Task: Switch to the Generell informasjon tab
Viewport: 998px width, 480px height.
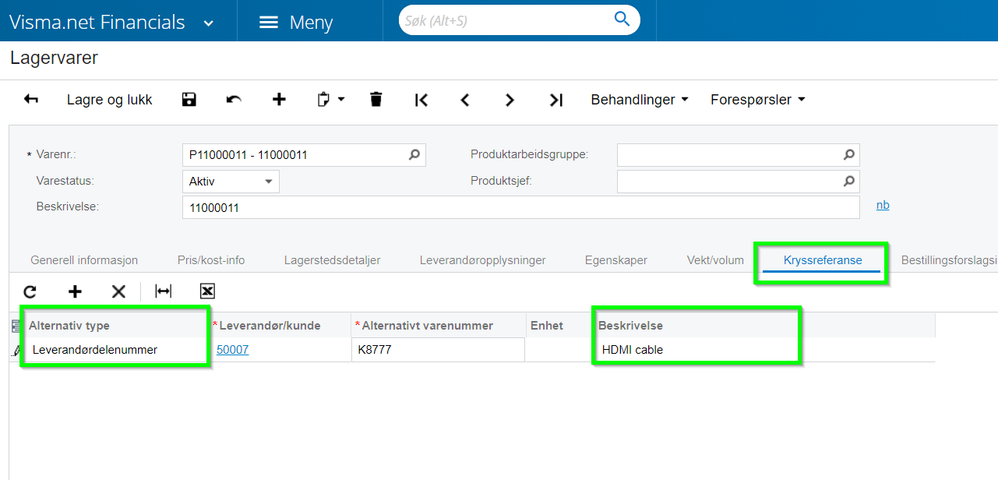Action: point(84,260)
